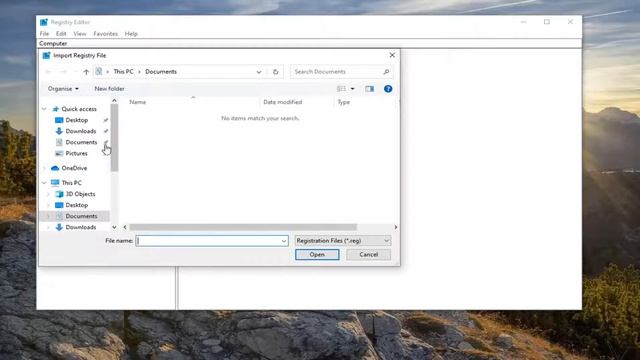Open the Help menu in Registry Editor
This screenshot has height=360, width=640.
(x=131, y=34)
